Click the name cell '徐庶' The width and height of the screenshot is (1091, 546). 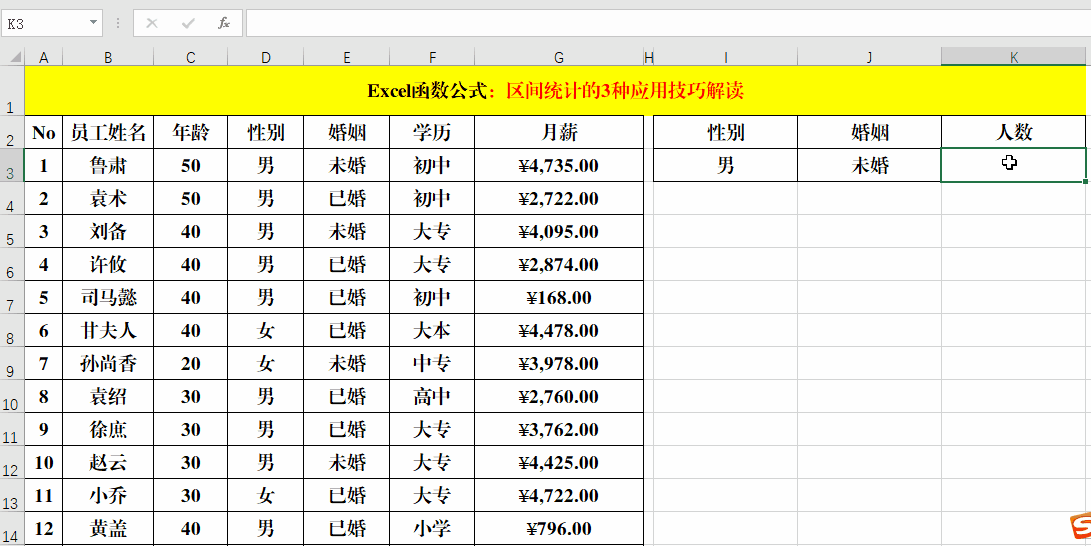pyautogui.click(x=108, y=430)
